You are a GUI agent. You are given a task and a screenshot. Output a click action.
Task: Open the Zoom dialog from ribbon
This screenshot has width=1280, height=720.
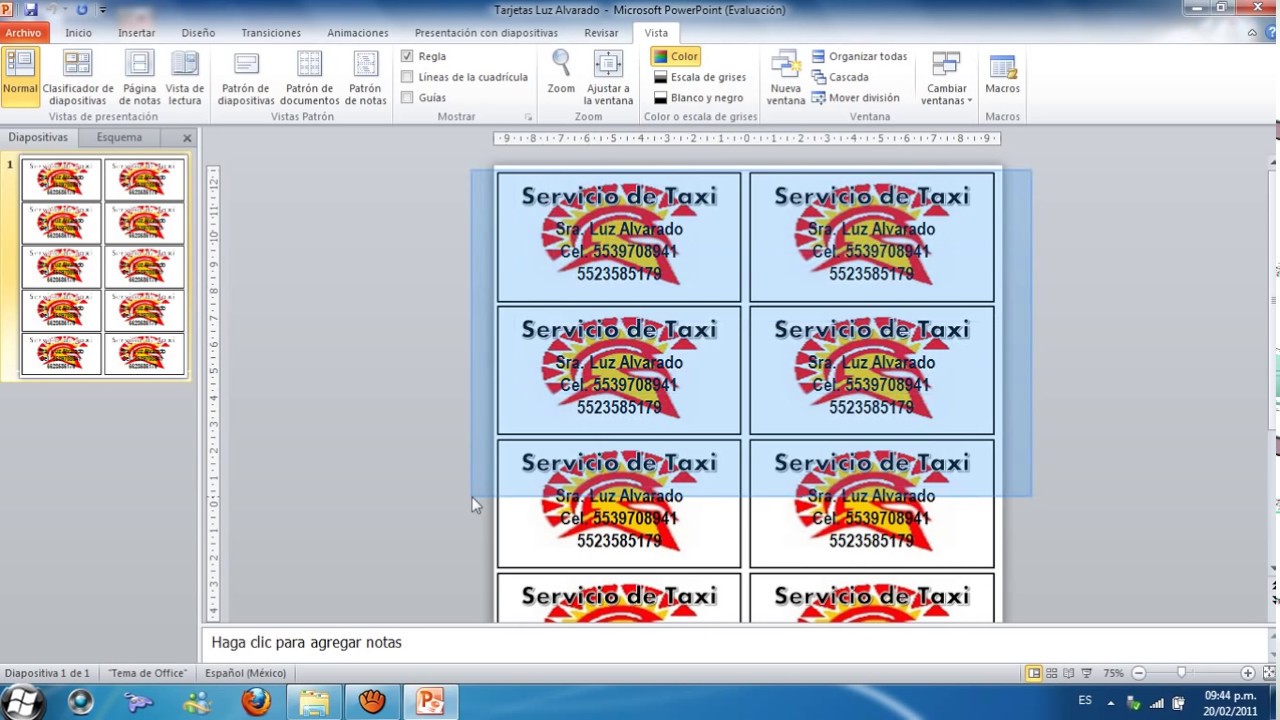click(561, 73)
